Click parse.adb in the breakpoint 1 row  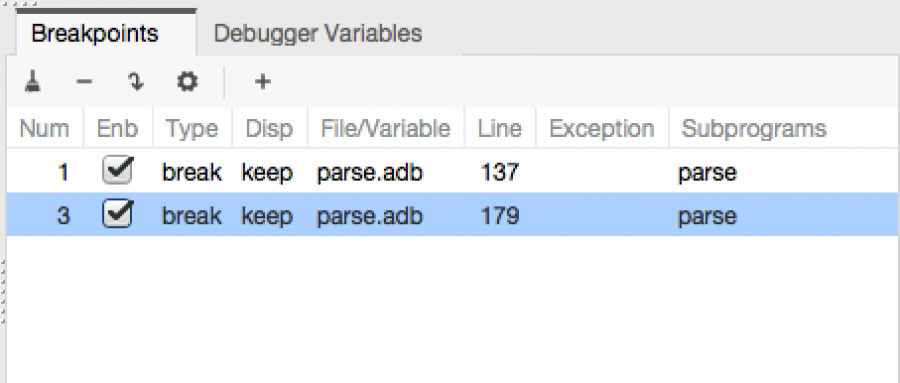370,172
